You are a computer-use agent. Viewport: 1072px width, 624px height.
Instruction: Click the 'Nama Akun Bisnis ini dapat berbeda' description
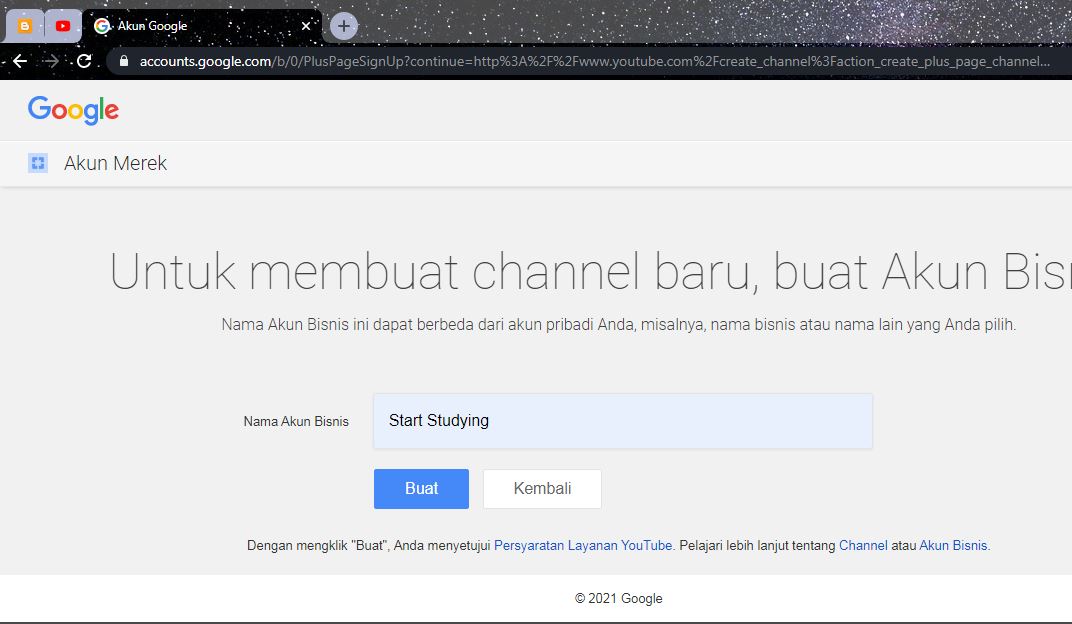(619, 325)
